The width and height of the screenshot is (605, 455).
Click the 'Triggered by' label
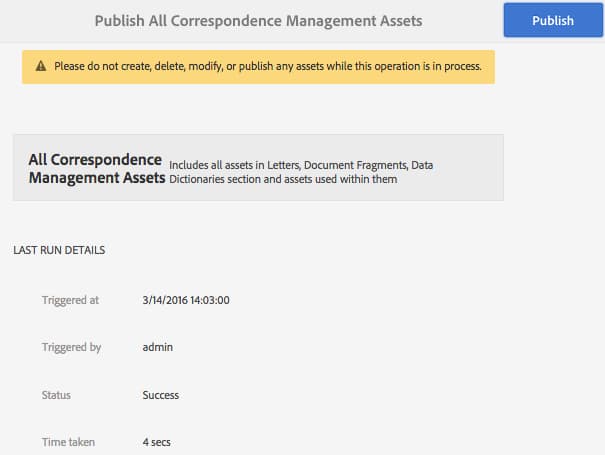(x=71, y=347)
